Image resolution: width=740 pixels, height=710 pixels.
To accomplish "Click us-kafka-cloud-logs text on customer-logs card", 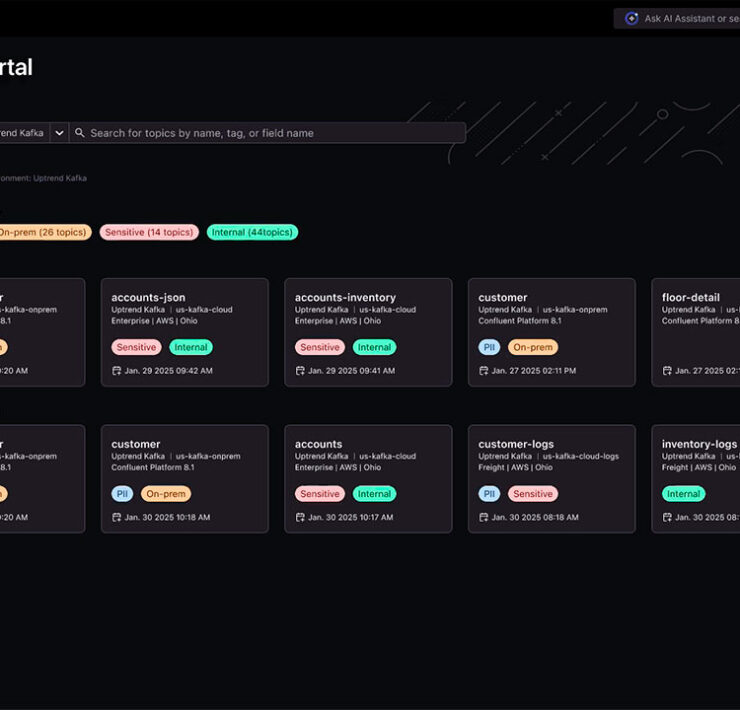I will pos(580,456).
